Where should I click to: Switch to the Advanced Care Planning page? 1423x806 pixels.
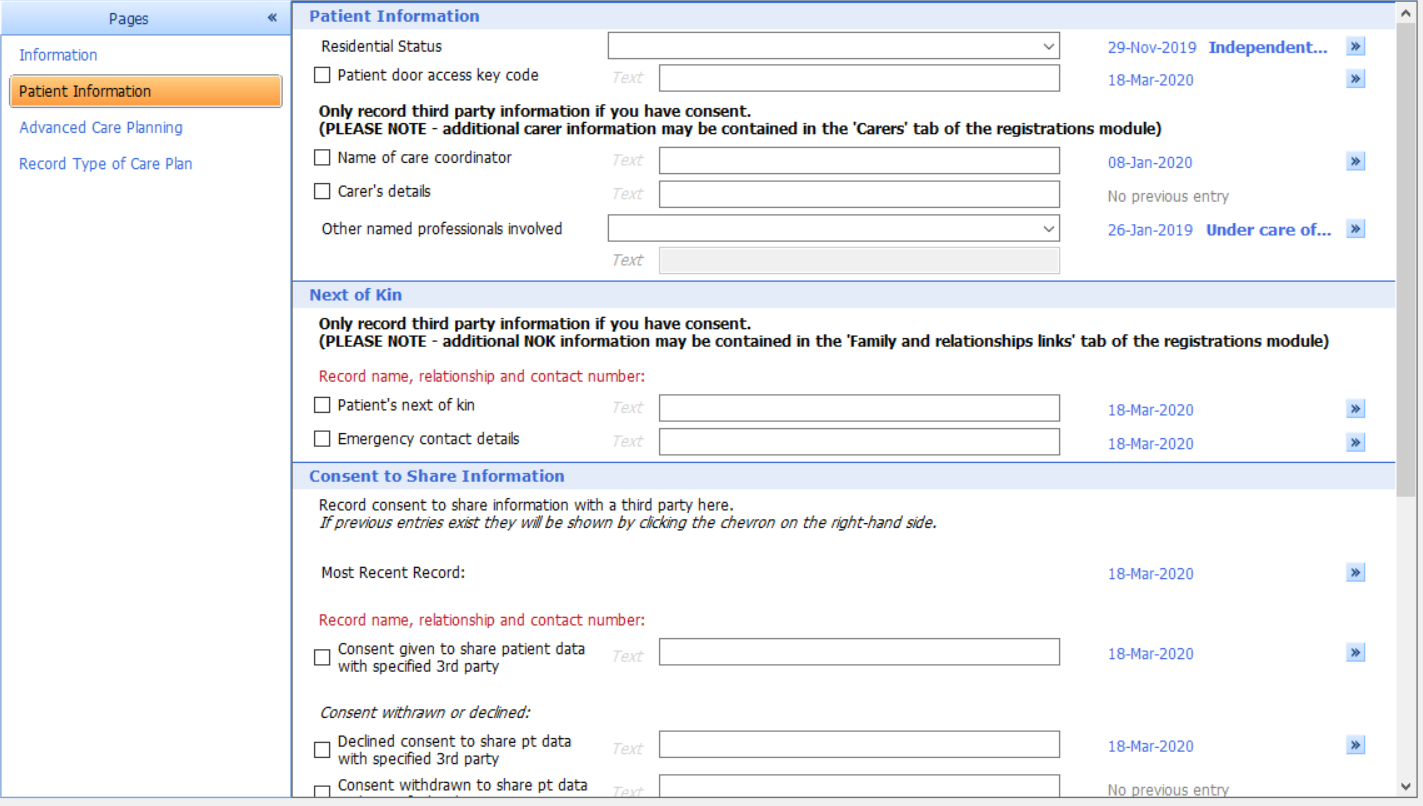click(101, 127)
